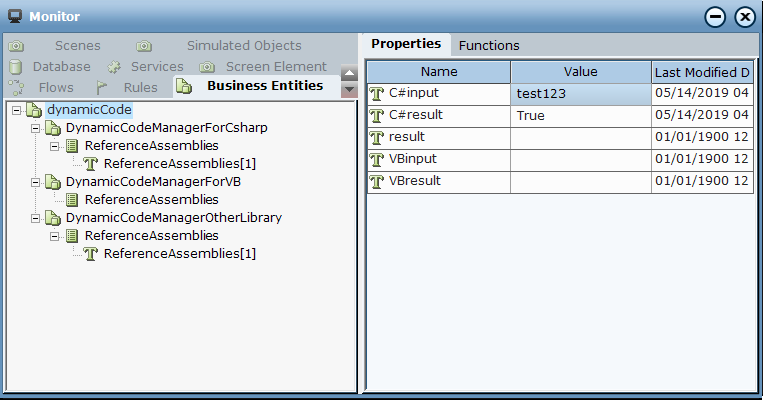Collapse the dynamicCode root node
The width and height of the screenshot is (763, 400).
point(17,110)
